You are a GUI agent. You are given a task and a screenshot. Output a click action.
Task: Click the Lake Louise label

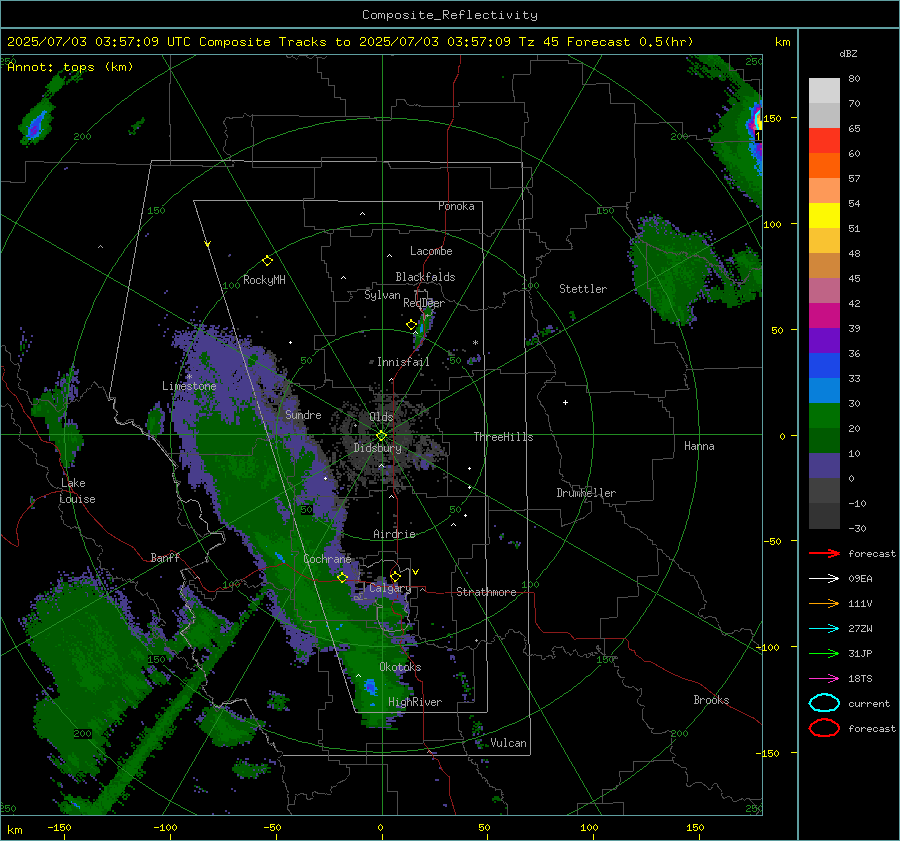point(77,491)
